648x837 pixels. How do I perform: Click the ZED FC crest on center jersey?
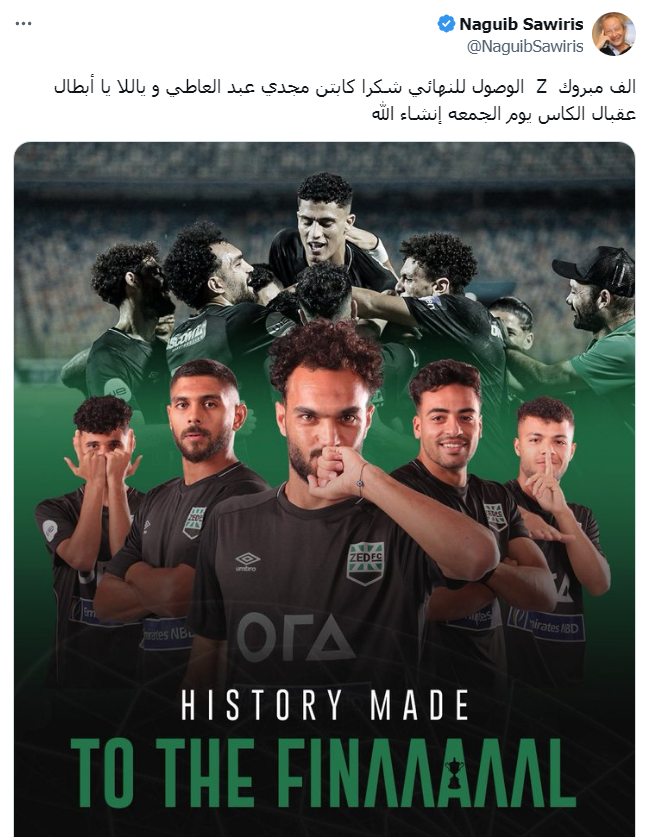(365, 563)
